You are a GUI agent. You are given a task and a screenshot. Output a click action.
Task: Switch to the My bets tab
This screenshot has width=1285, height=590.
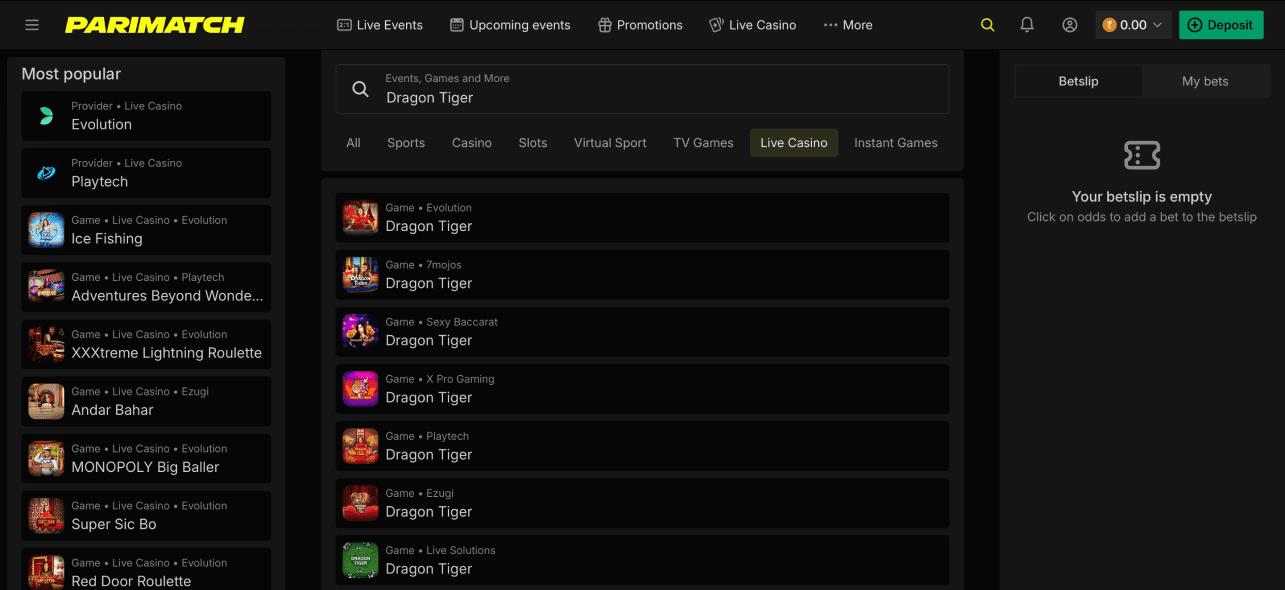point(1205,82)
